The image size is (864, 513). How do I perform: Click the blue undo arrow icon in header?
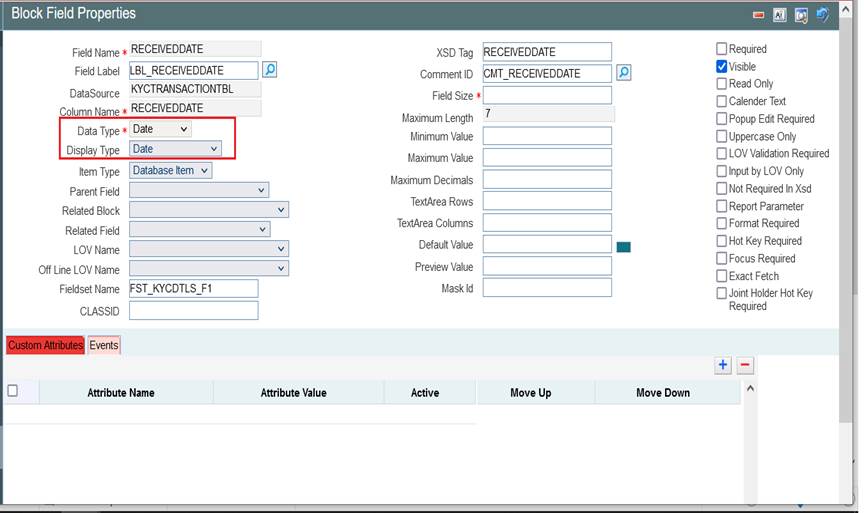coord(822,14)
